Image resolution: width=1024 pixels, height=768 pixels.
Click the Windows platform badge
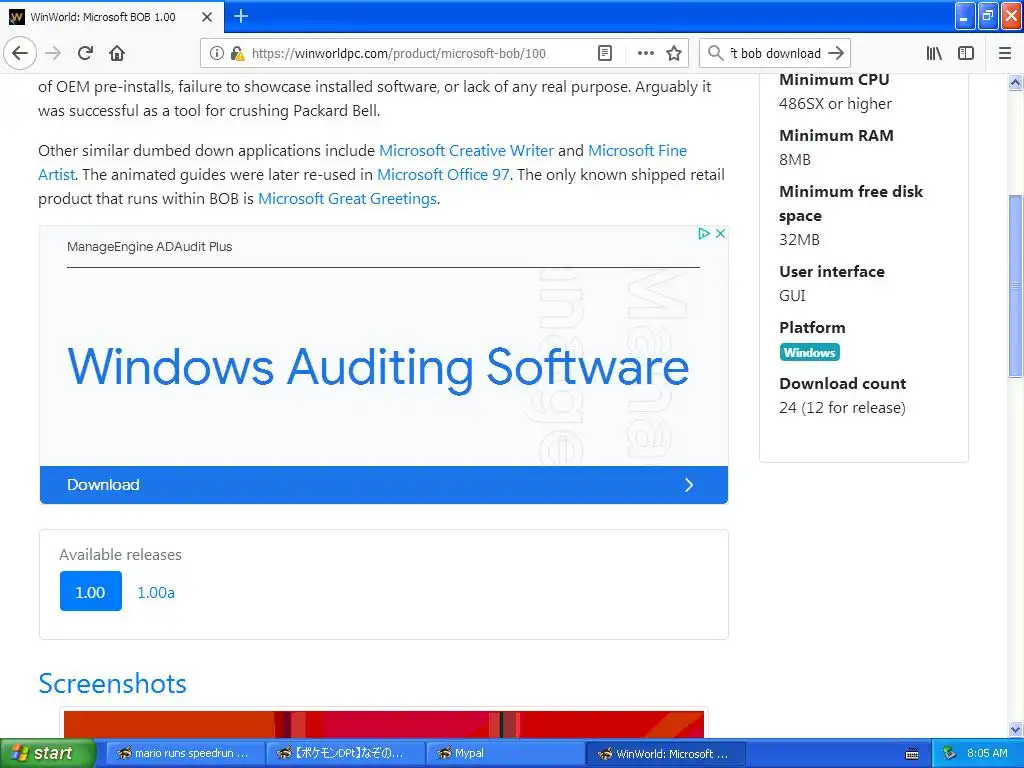(810, 353)
